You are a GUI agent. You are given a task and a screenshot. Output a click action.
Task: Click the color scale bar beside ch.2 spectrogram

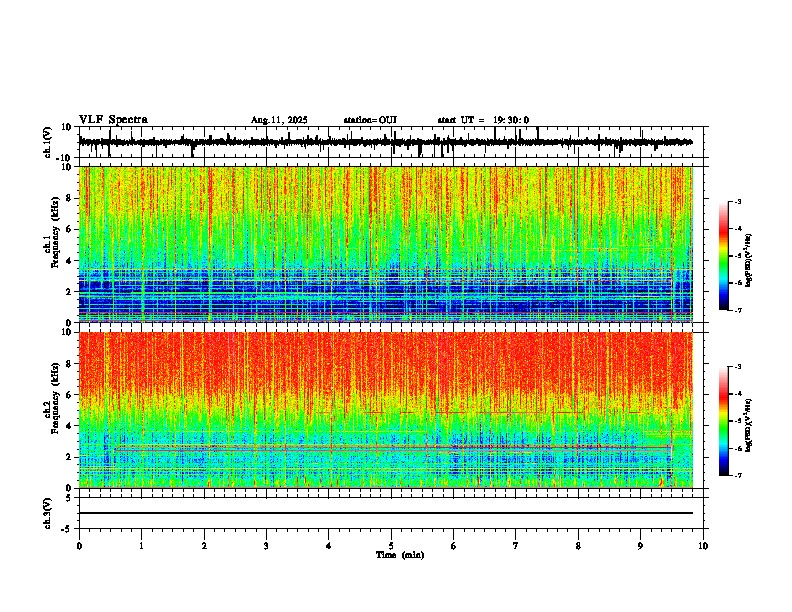[724, 421]
